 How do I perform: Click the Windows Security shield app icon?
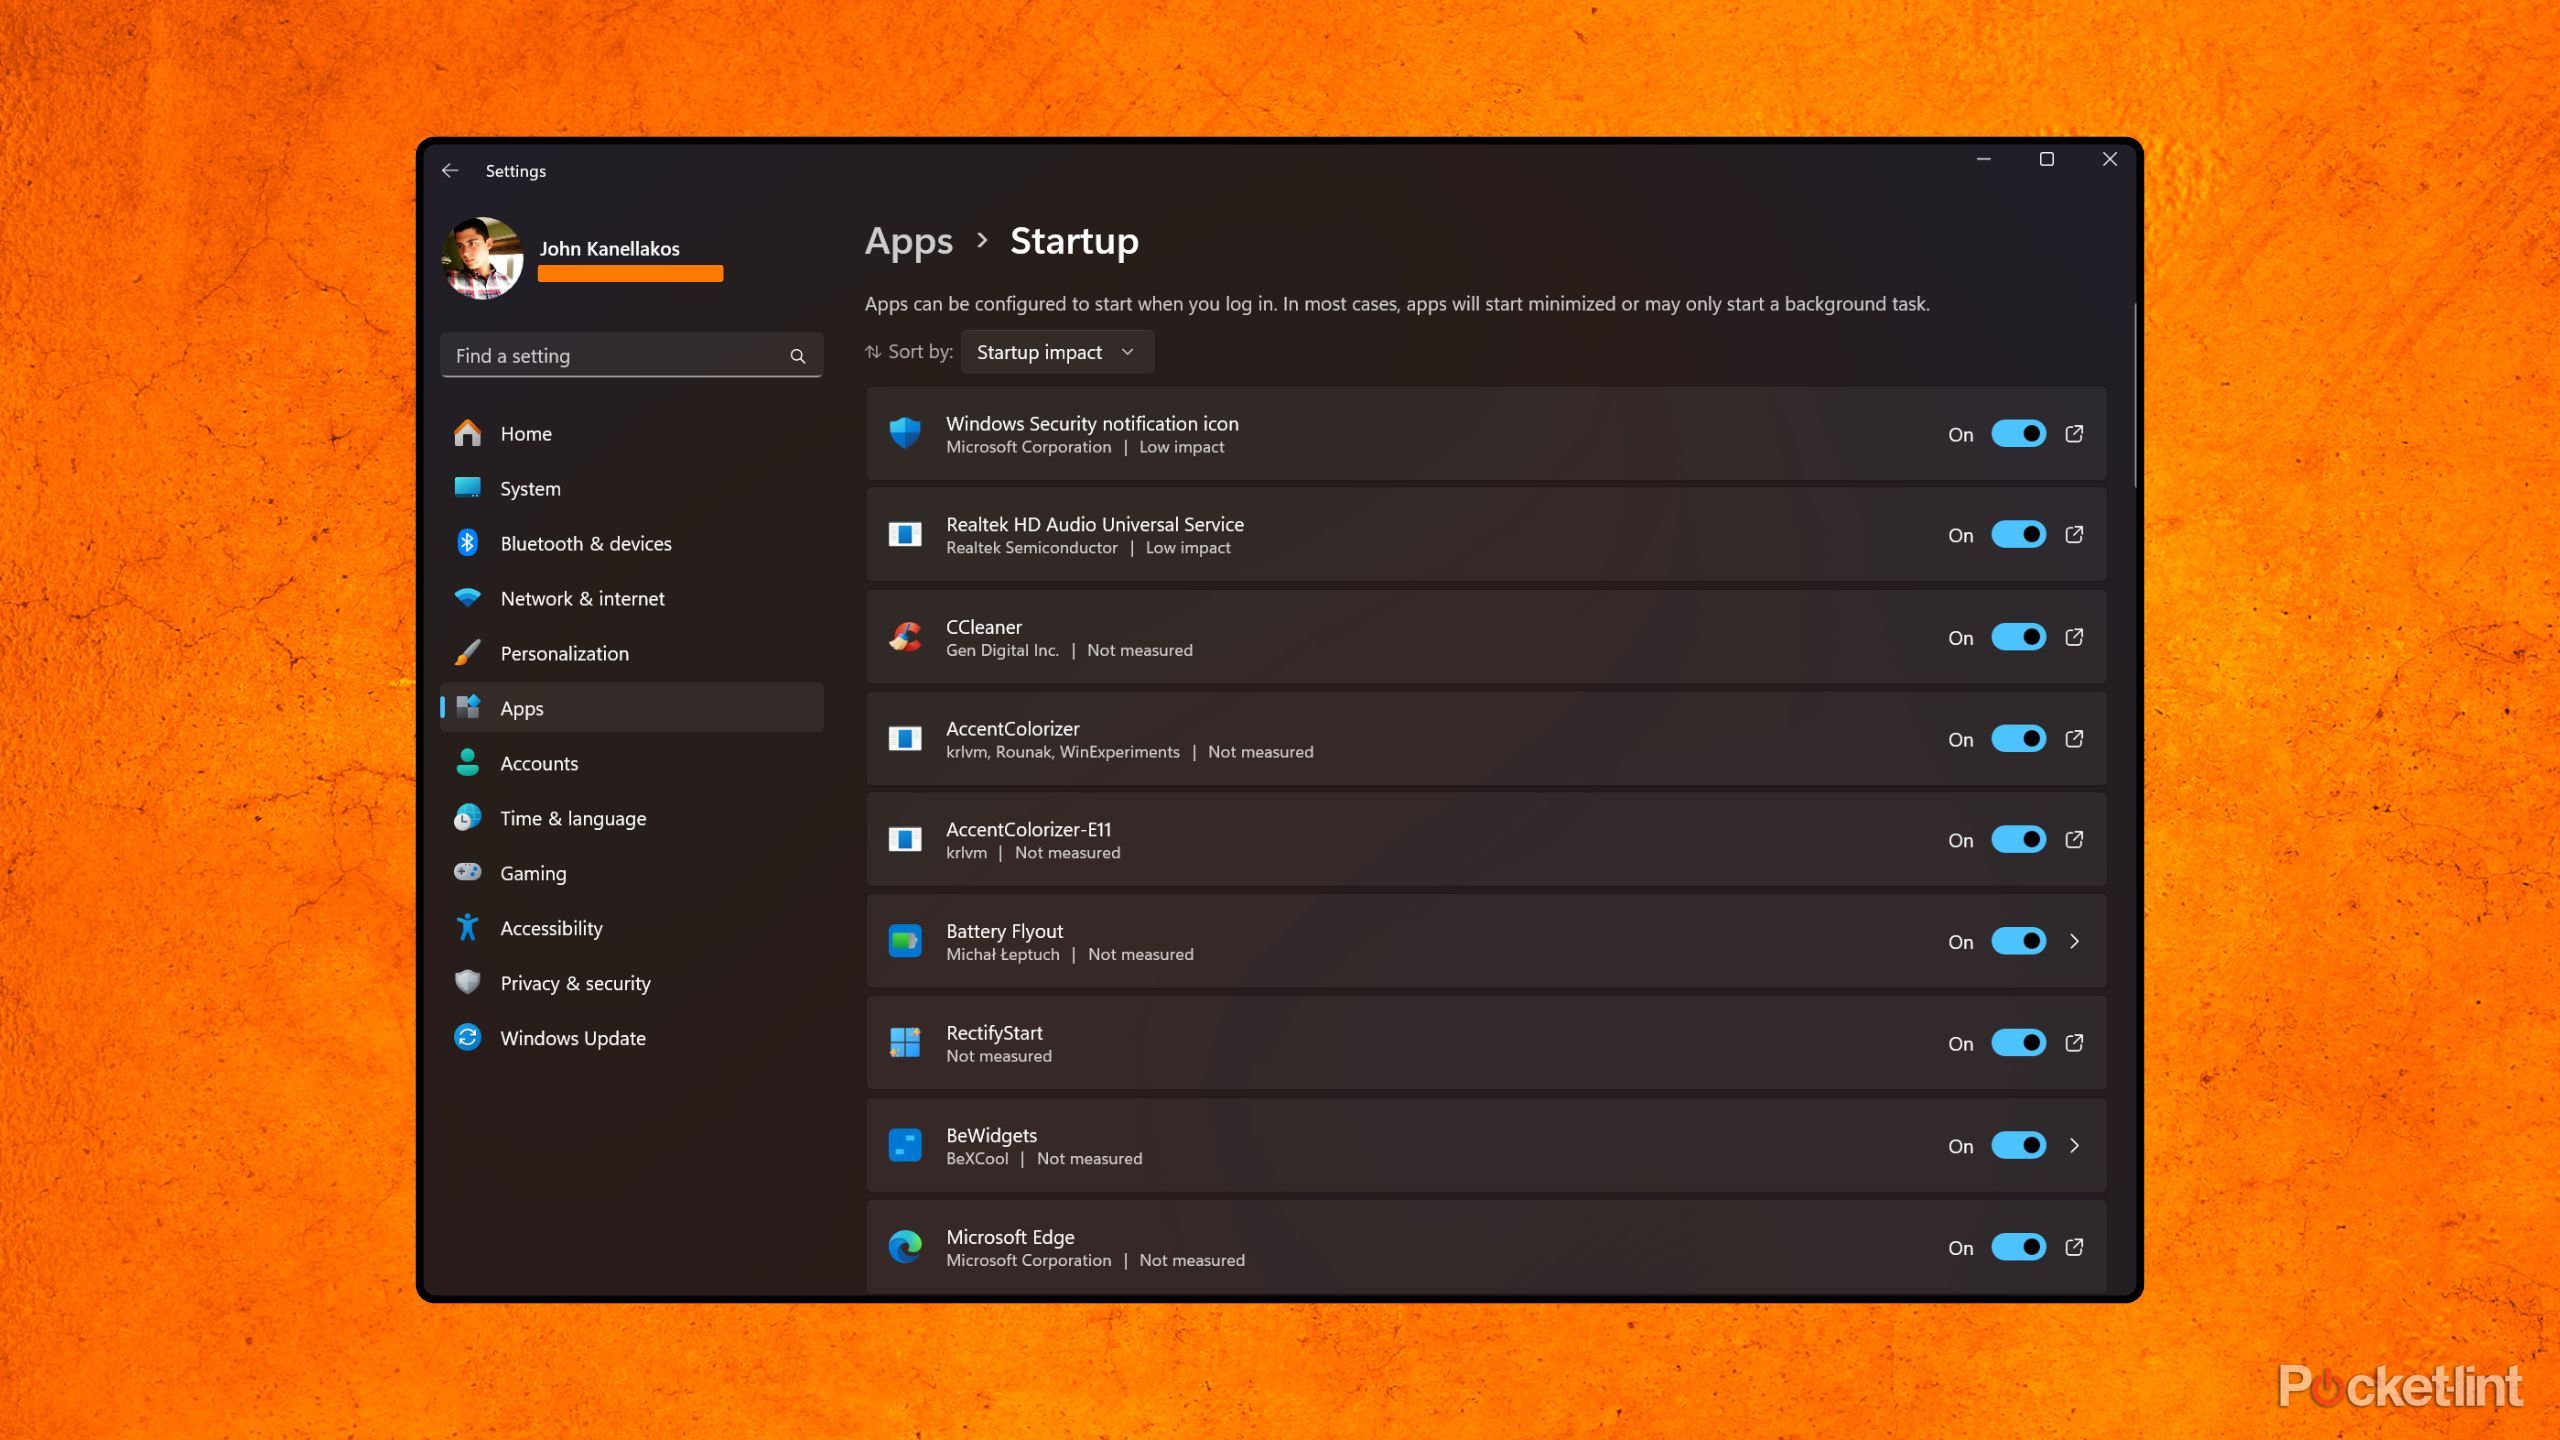pyautogui.click(x=905, y=434)
